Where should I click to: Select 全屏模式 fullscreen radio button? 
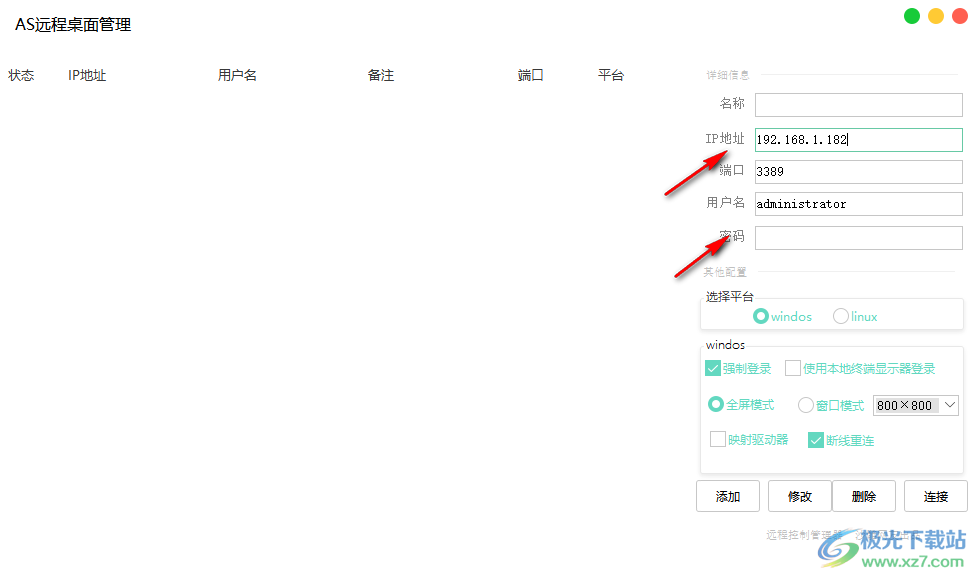[x=716, y=405]
